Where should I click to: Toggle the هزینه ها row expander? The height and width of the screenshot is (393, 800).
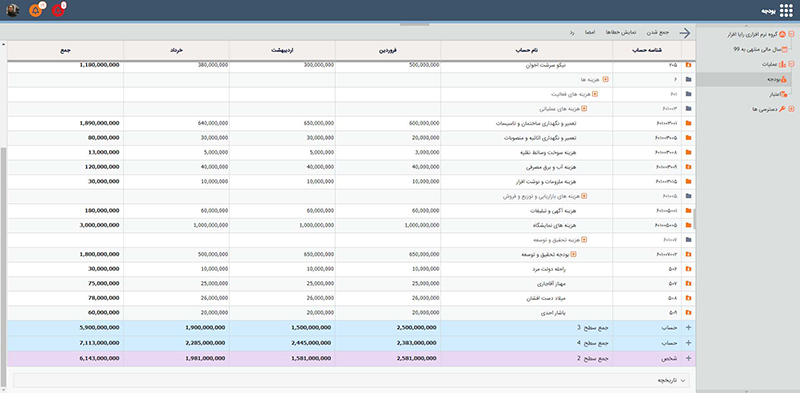pos(606,80)
